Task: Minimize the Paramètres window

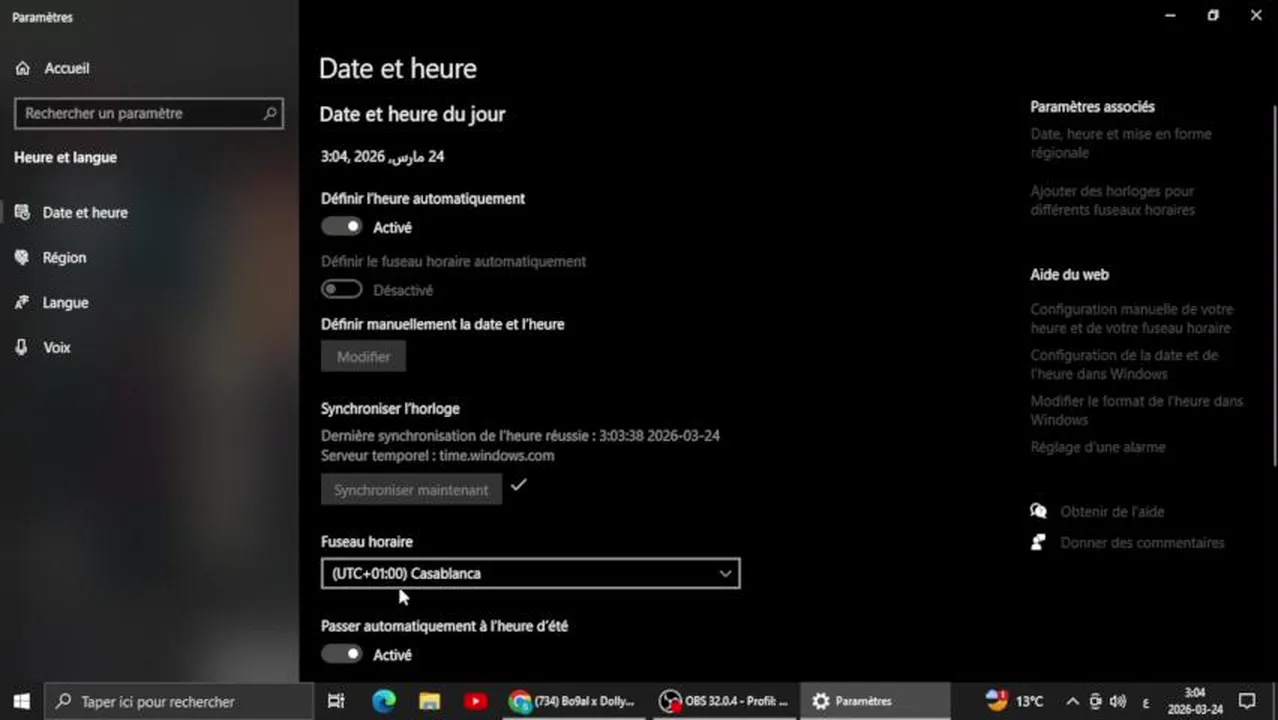Action: (x=1169, y=15)
